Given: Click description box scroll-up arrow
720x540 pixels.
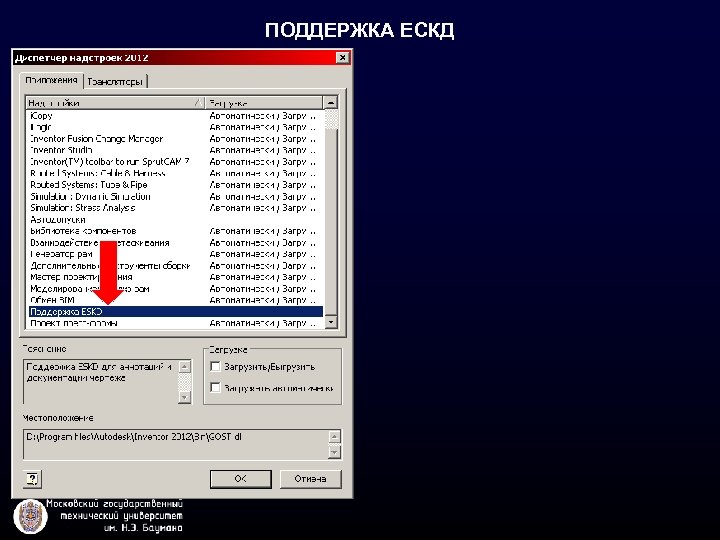Looking at the screenshot, I should coord(184,366).
